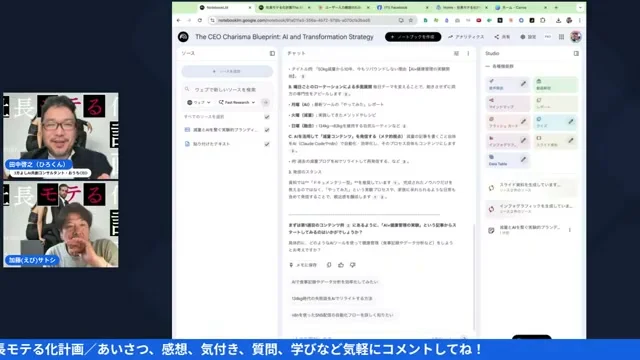Image resolution: width=640 pixels, height=360 pixels.
Task: Click the chat panel vertical scrollbar
Action: [x=473, y=276]
